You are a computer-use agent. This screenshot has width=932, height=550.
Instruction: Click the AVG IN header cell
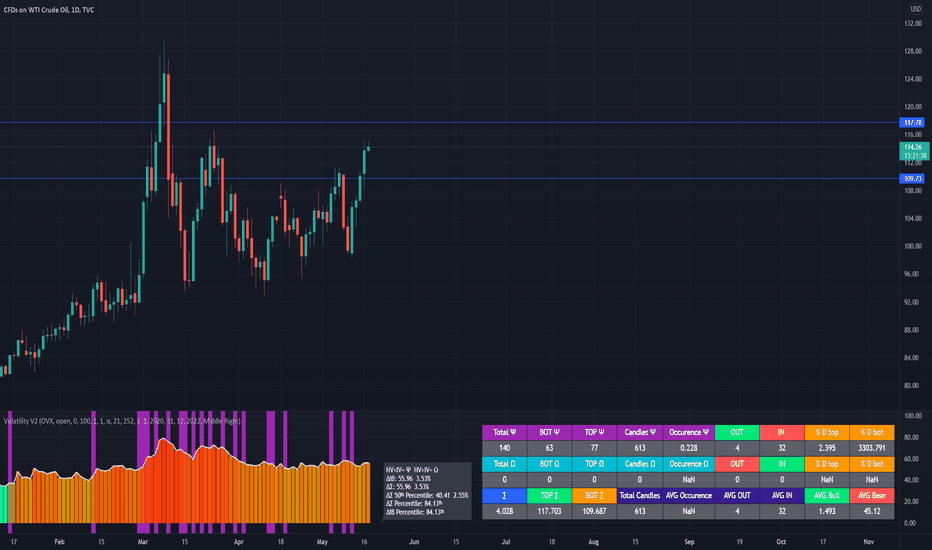click(x=782, y=495)
